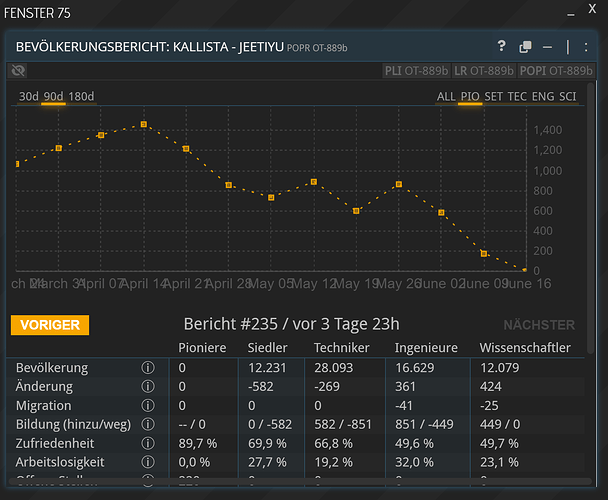
Task: Select the 90d time range
Action: [x=53, y=96]
